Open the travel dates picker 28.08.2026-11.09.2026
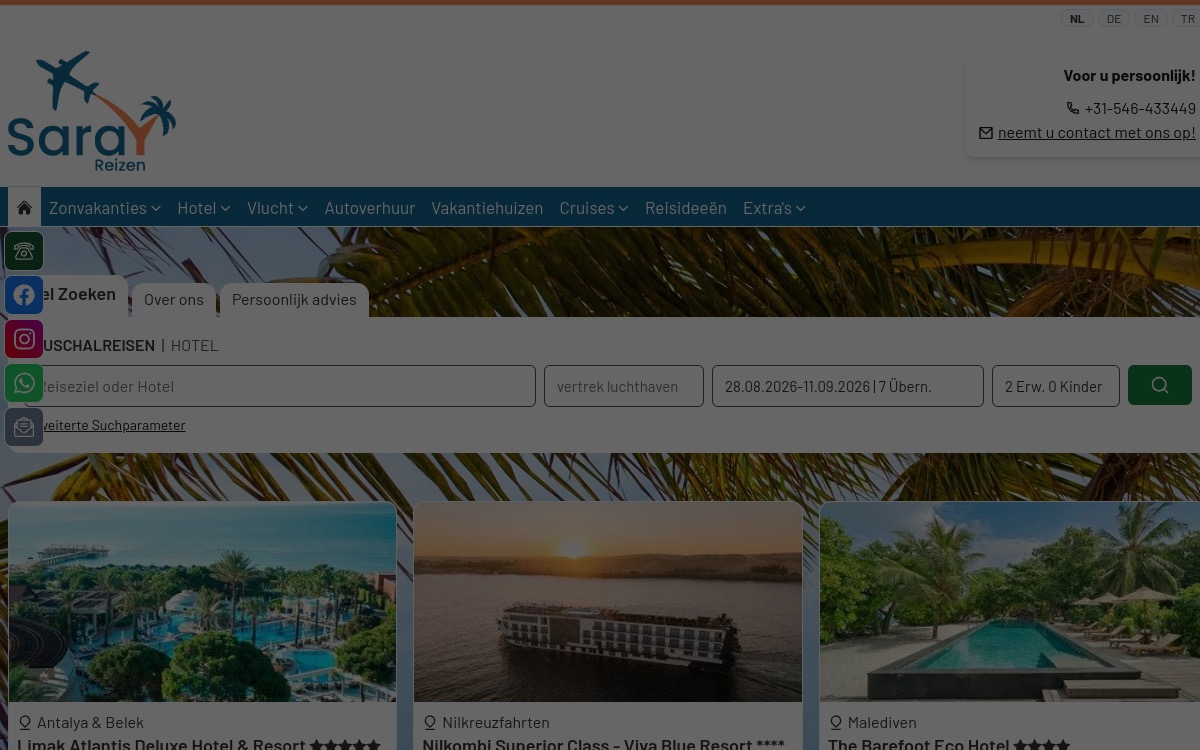 (848, 386)
